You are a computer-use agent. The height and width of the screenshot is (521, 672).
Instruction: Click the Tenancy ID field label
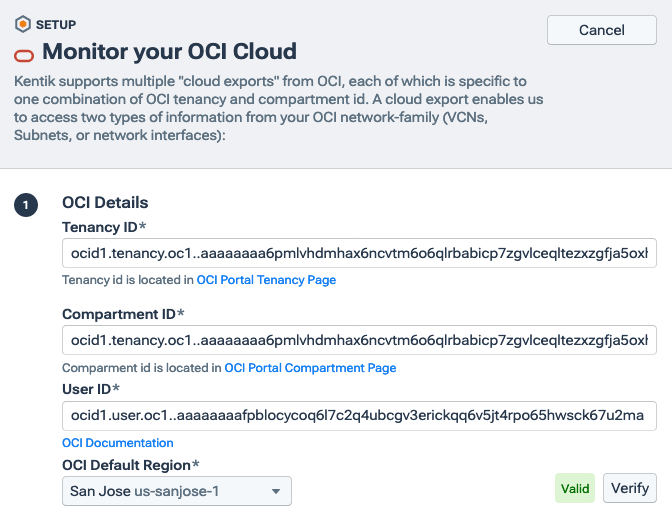coord(103,228)
